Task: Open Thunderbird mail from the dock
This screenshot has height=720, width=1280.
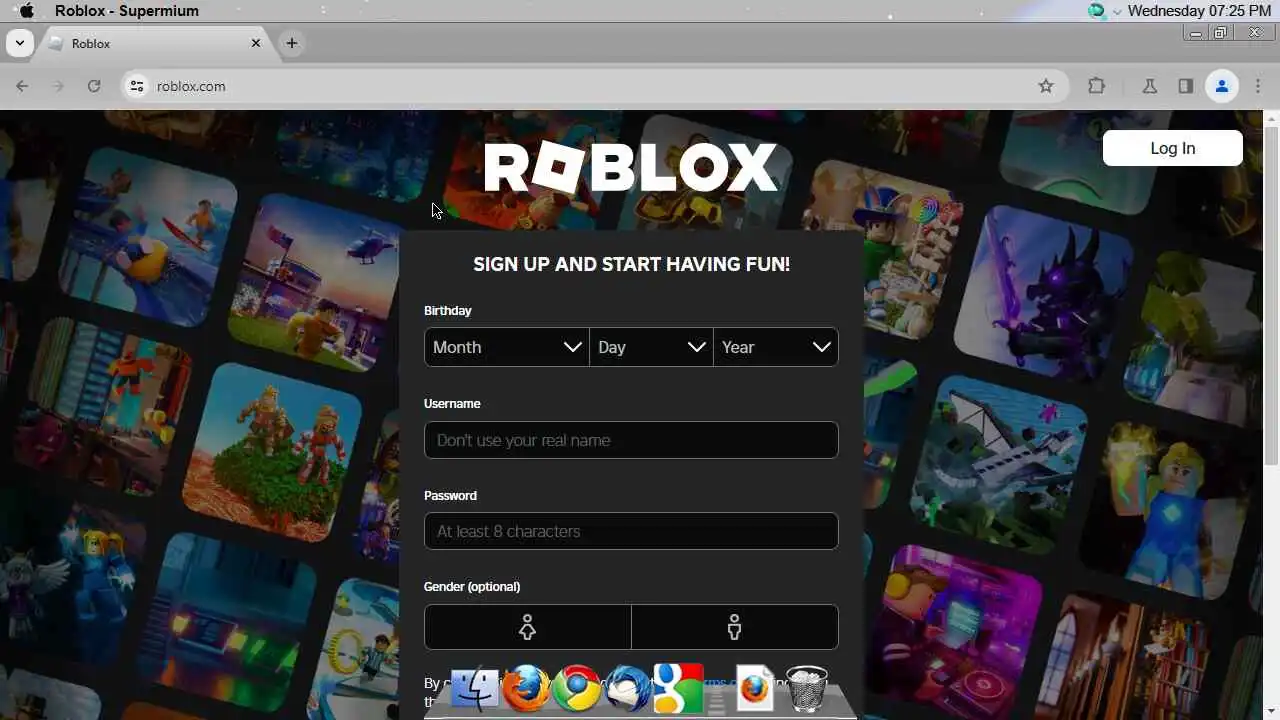Action: point(628,689)
